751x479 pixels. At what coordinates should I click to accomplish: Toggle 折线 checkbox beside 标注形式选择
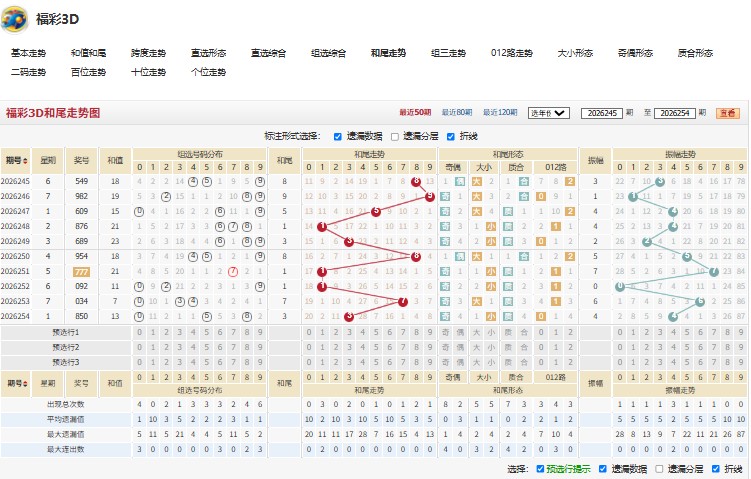[x=451, y=137]
